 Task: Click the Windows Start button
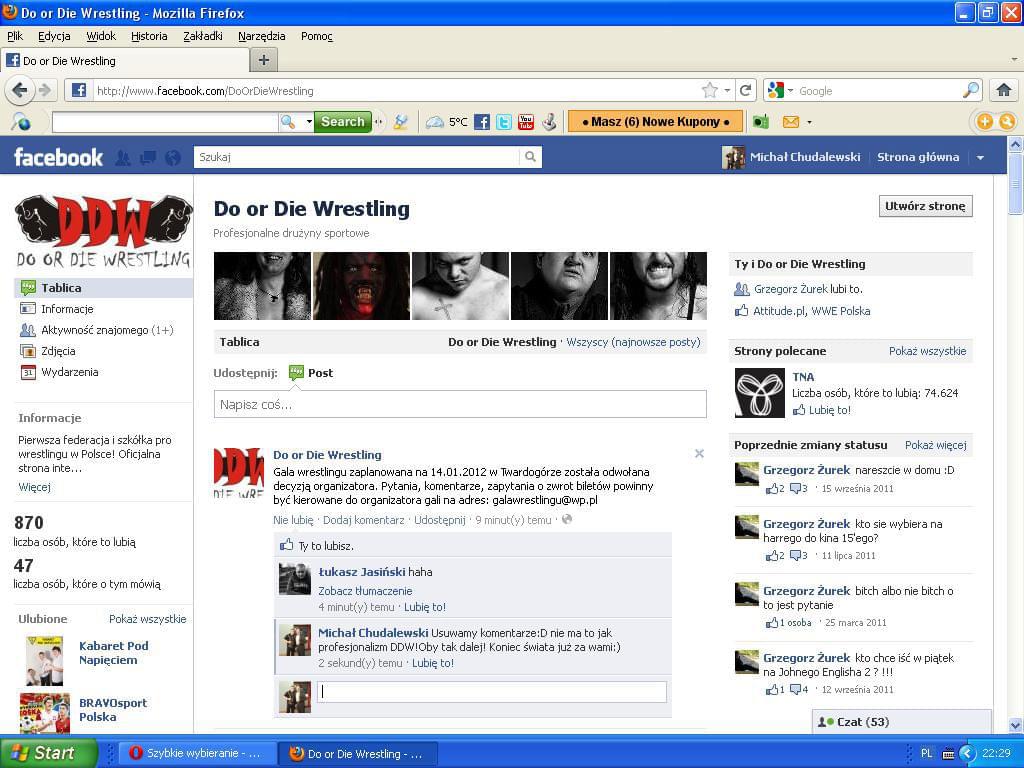(48, 753)
